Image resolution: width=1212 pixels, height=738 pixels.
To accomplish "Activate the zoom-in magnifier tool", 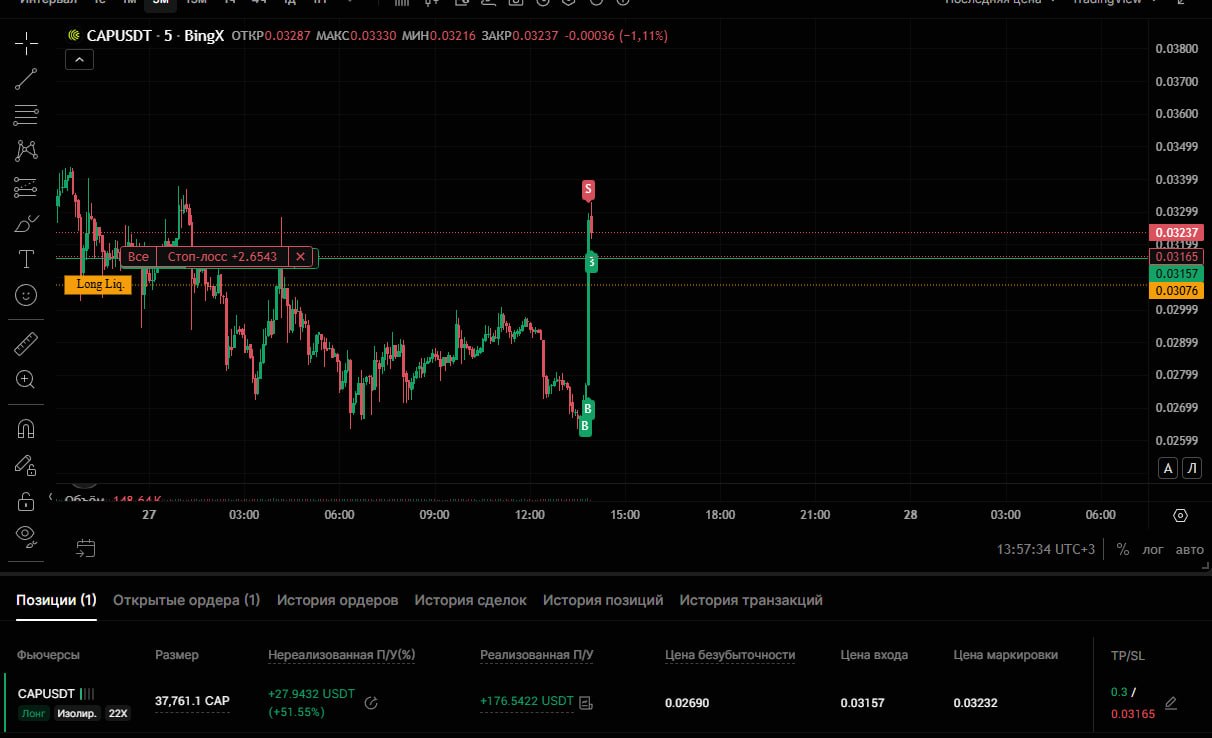I will click(26, 380).
